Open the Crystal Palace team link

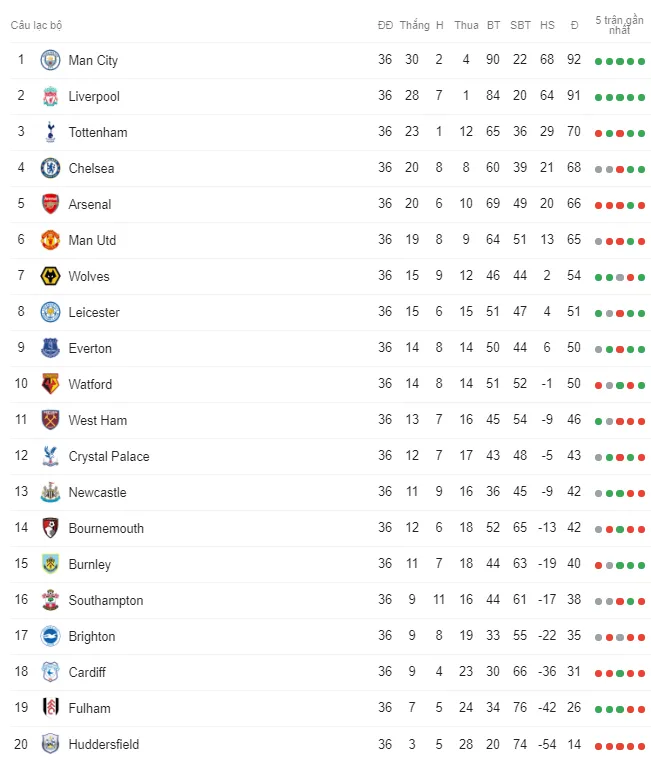pyautogui.click(x=109, y=456)
